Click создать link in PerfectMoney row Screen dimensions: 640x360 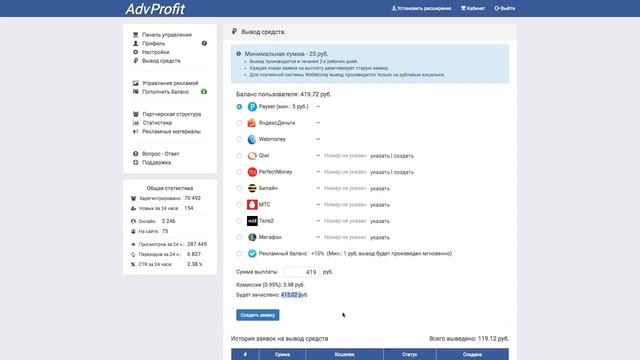pos(403,172)
